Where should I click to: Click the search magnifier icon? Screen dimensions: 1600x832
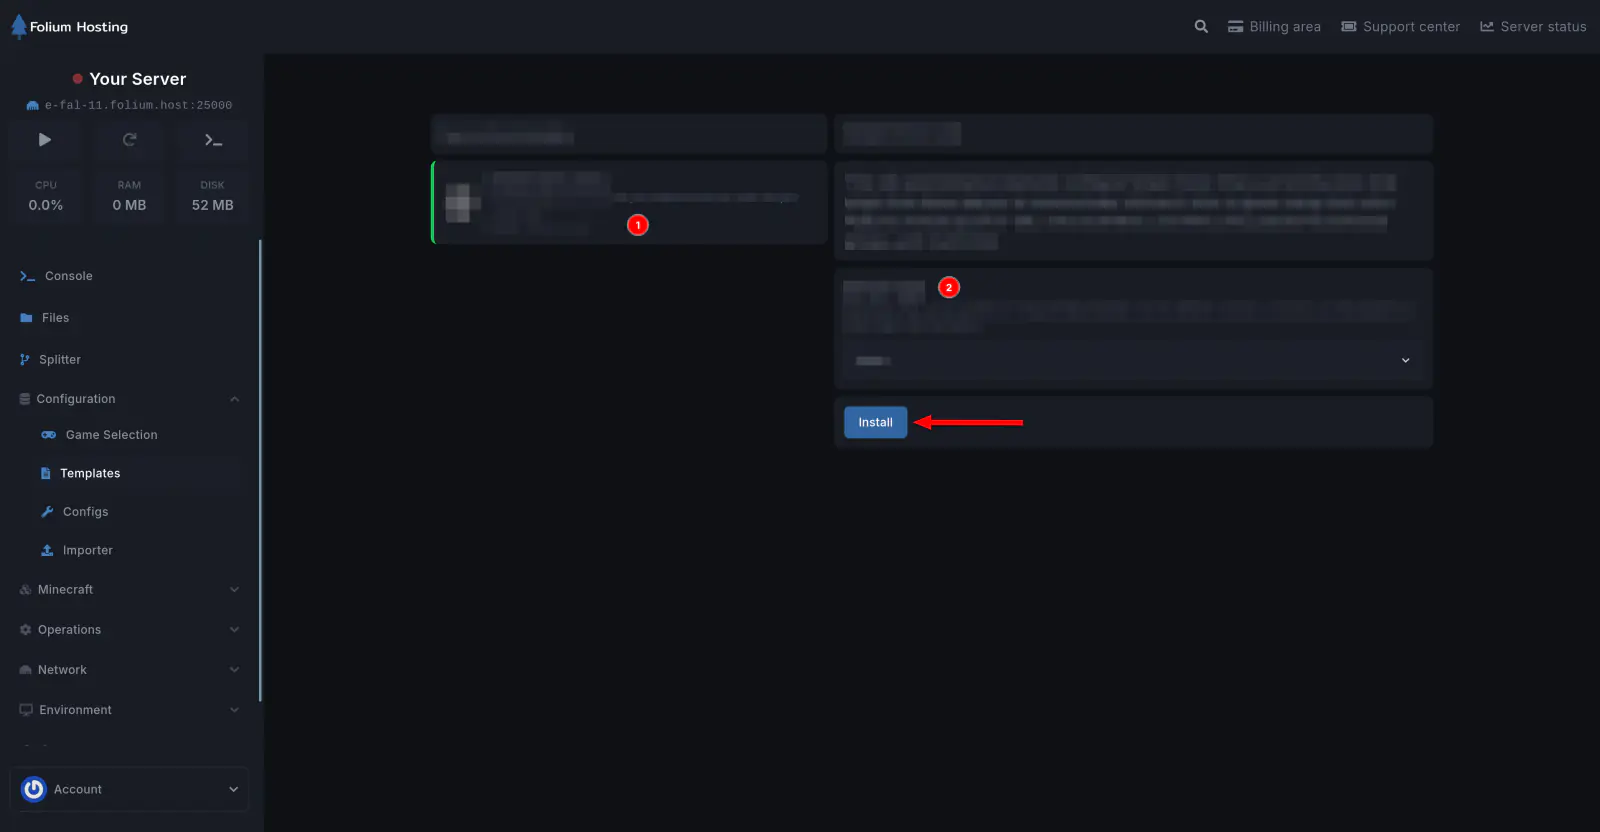coord(1201,27)
